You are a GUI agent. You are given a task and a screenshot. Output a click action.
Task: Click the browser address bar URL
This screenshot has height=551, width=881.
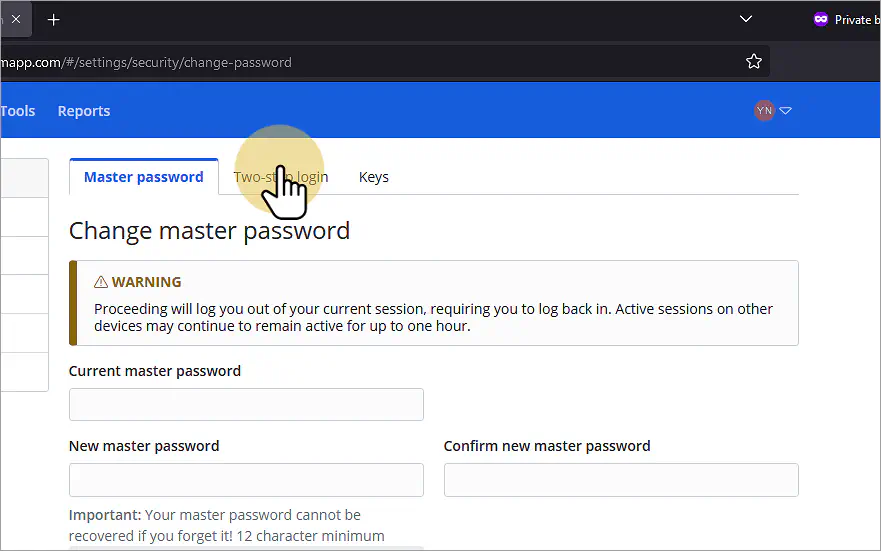coord(146,62)
